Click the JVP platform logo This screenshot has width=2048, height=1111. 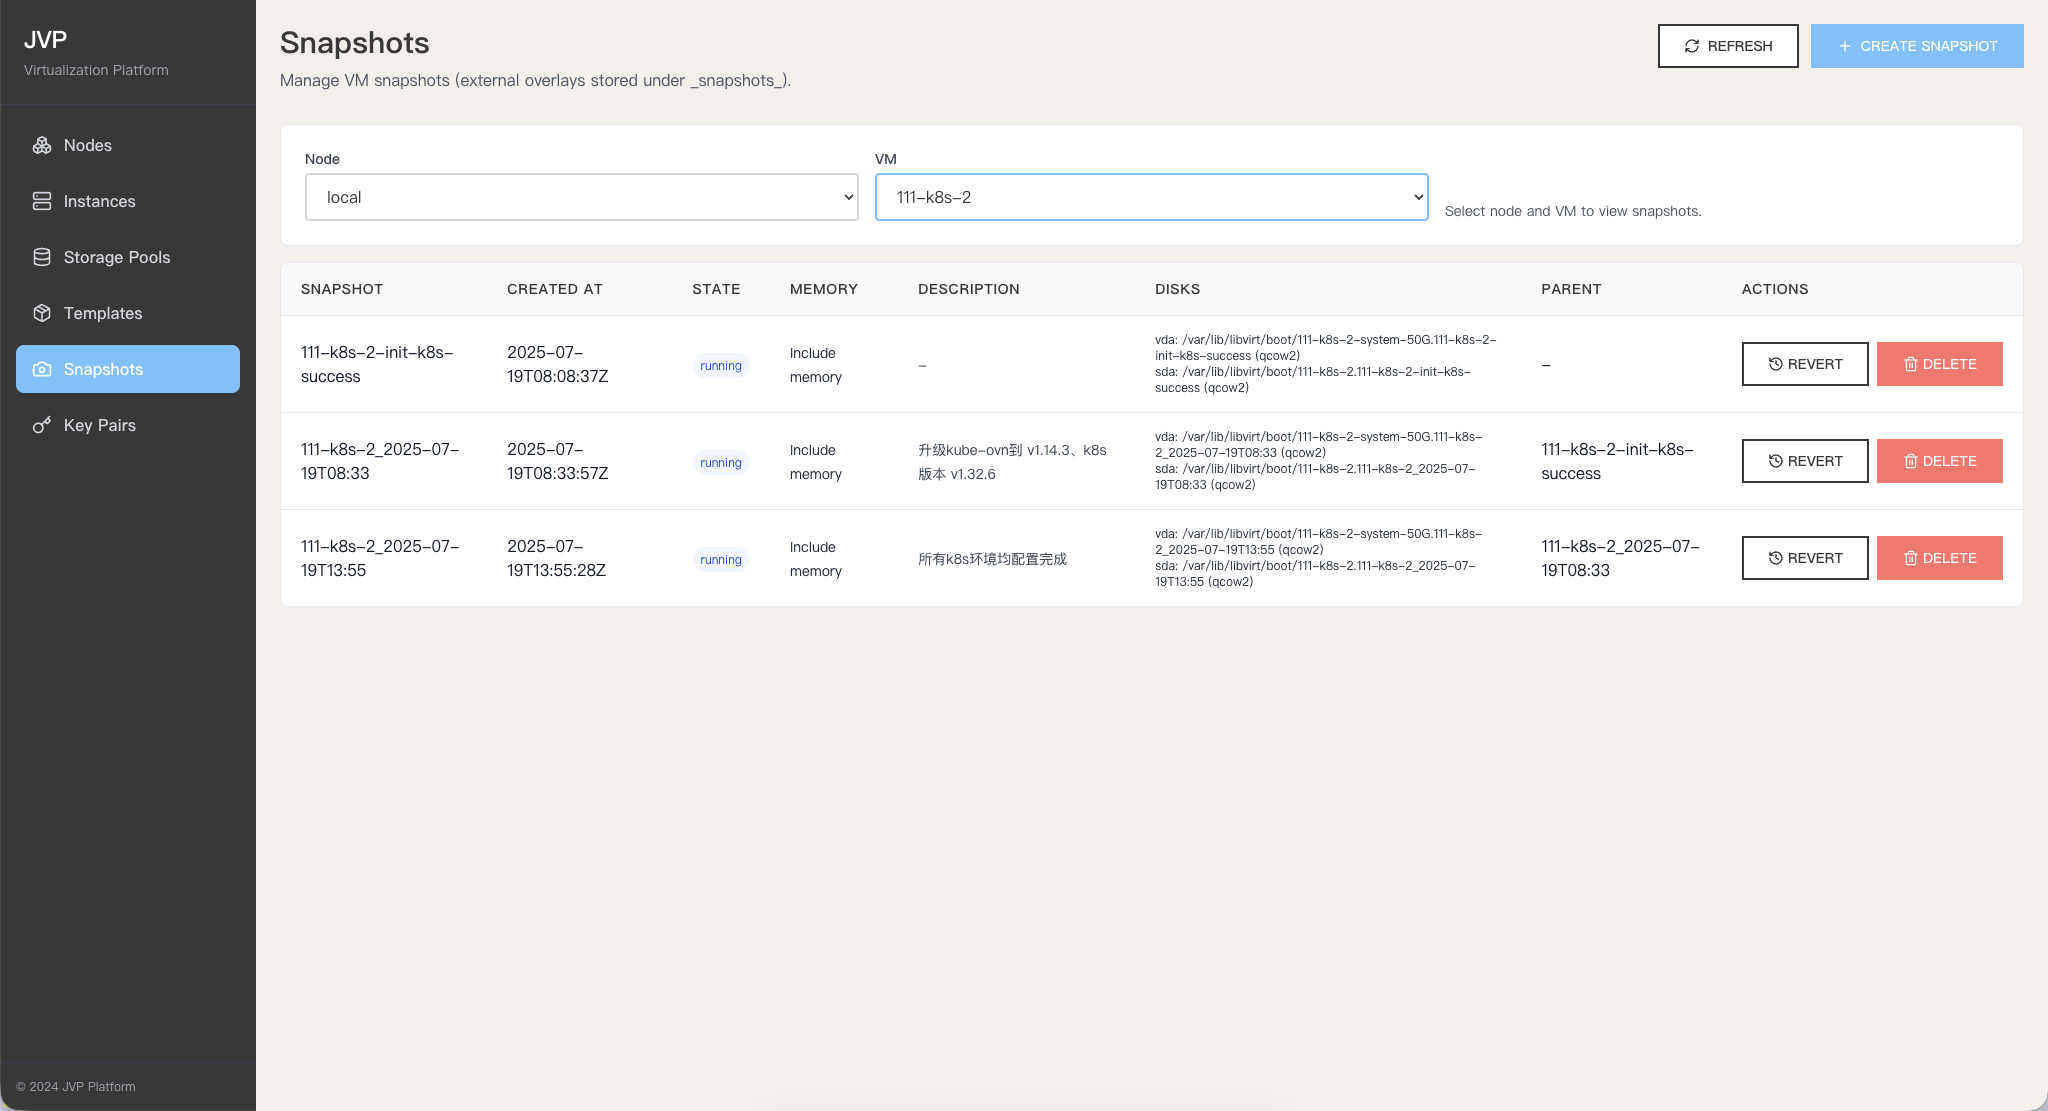(46, 40)
